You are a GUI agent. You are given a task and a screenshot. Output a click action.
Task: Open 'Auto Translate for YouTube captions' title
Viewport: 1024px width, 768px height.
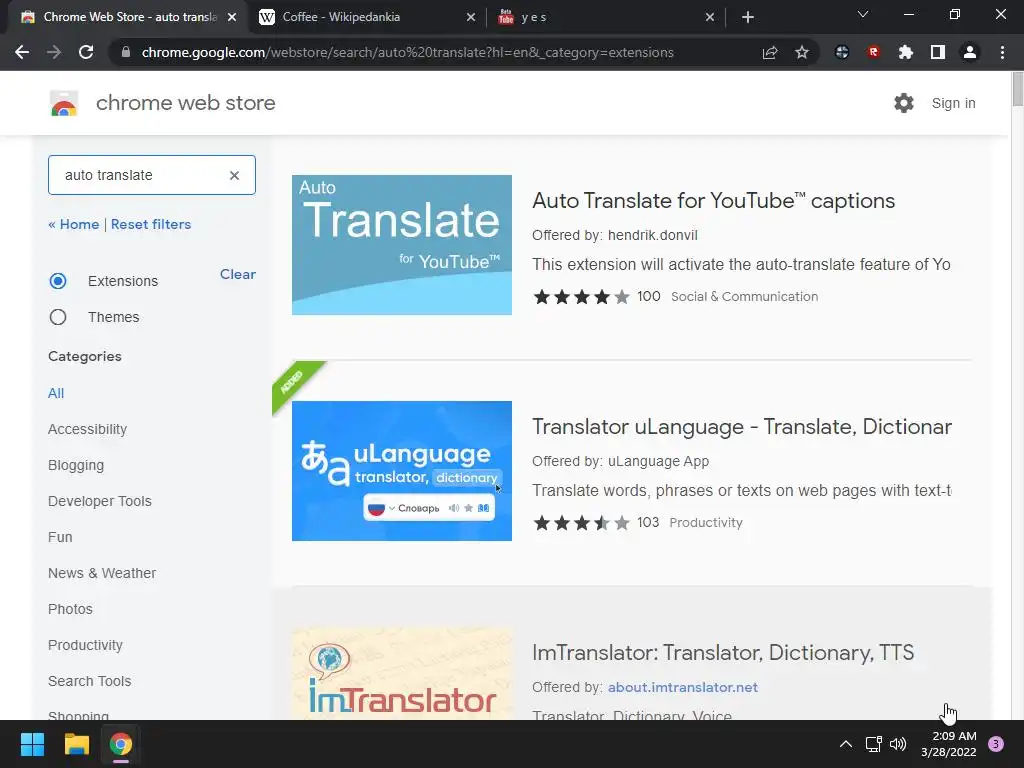713,200
